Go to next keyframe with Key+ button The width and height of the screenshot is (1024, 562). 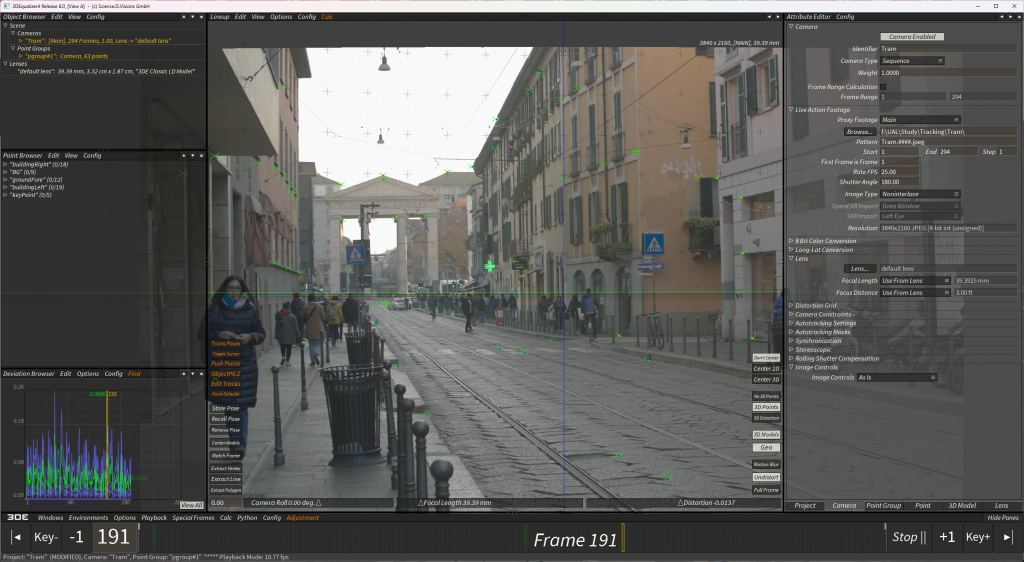978,537
